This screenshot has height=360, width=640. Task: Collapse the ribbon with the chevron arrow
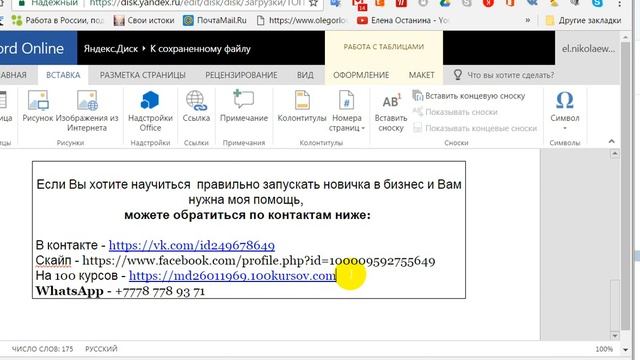[611, 141]
